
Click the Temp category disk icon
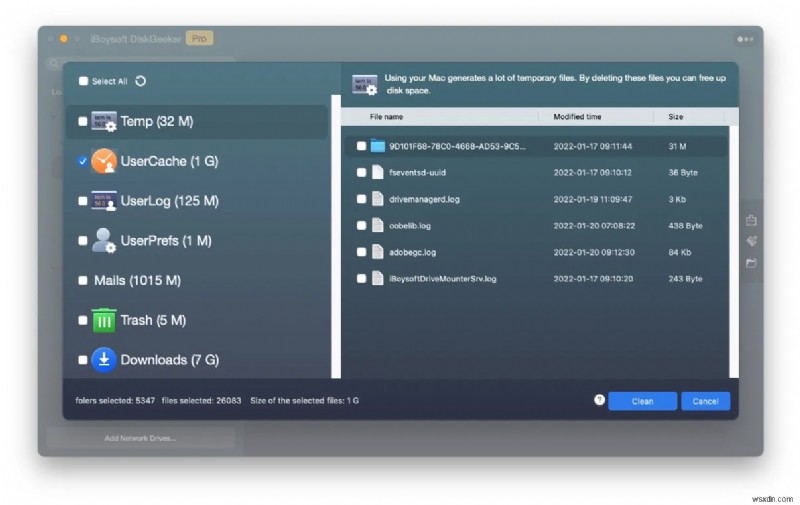(x=104, y=121)
